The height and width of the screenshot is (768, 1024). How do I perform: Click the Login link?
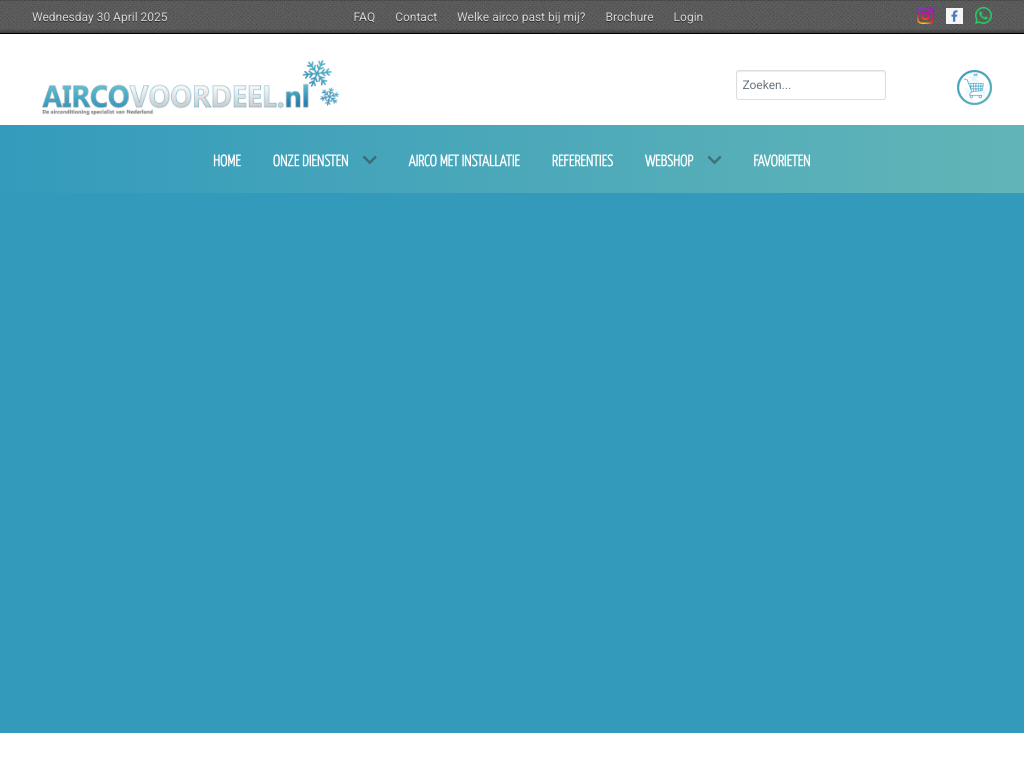pyautogui.click(x=688, y=17)
